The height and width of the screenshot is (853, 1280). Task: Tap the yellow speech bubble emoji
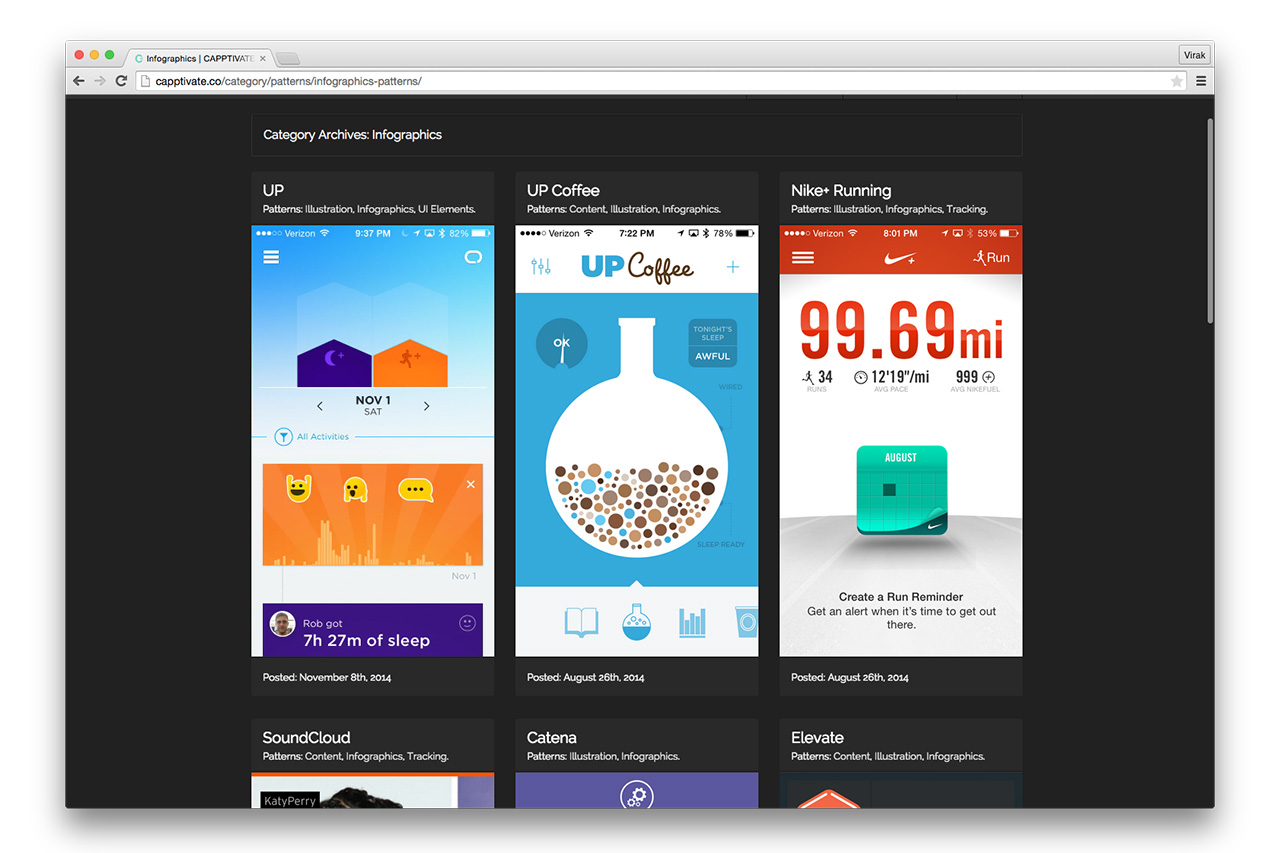(x=415, y=490)
